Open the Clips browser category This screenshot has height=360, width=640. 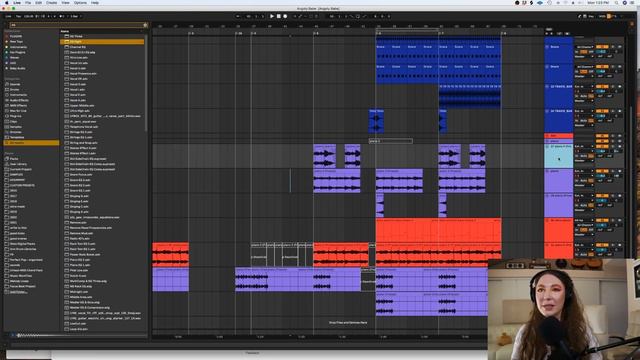point(14,121)
